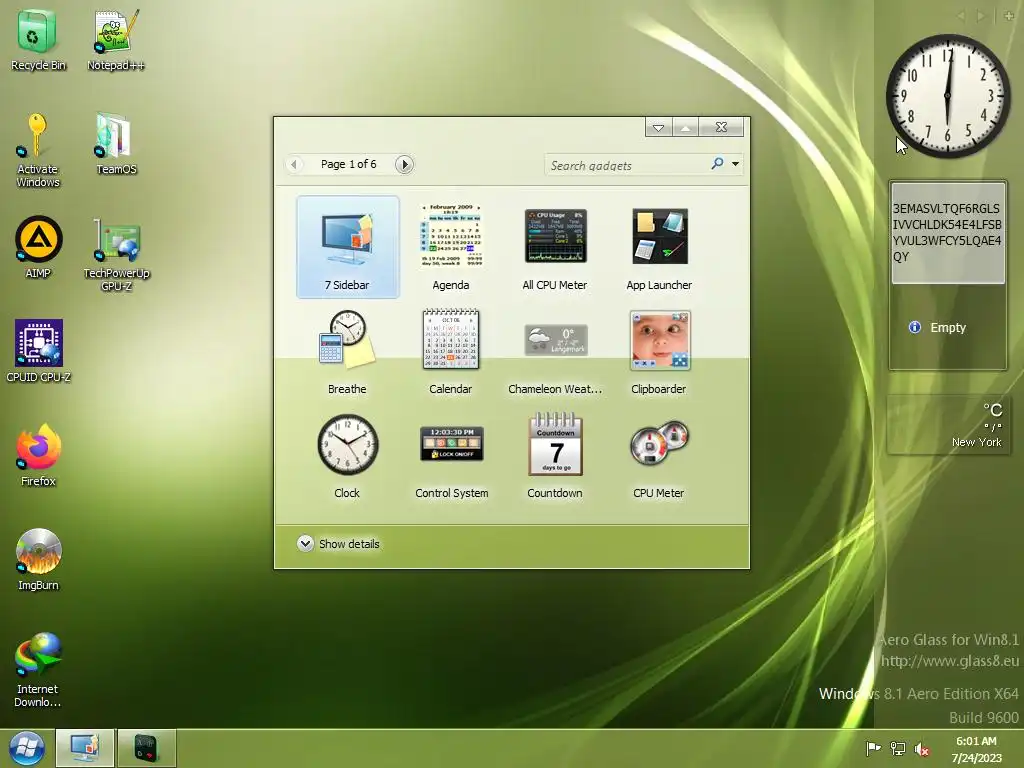1024x768 pixels.
Task: Select the Clock gadget in gallery
Action: pos(347,455)
